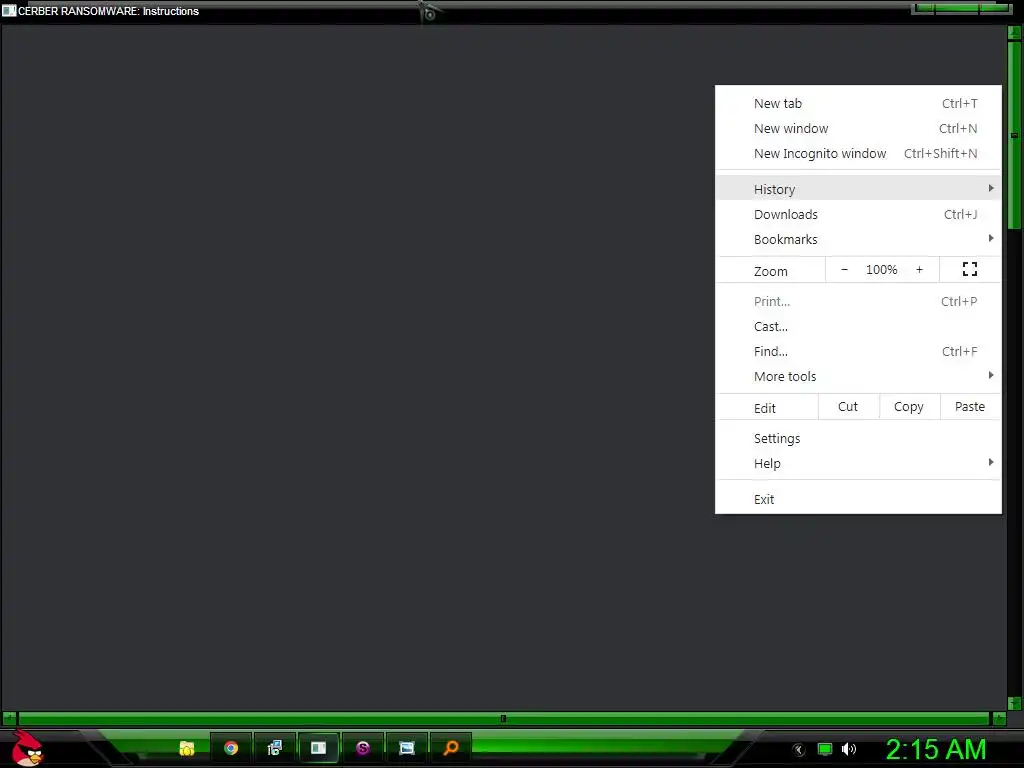Screen dimensions: 1024x768
Task: Click Cut in Edit row
Action: tap(848, 406)
